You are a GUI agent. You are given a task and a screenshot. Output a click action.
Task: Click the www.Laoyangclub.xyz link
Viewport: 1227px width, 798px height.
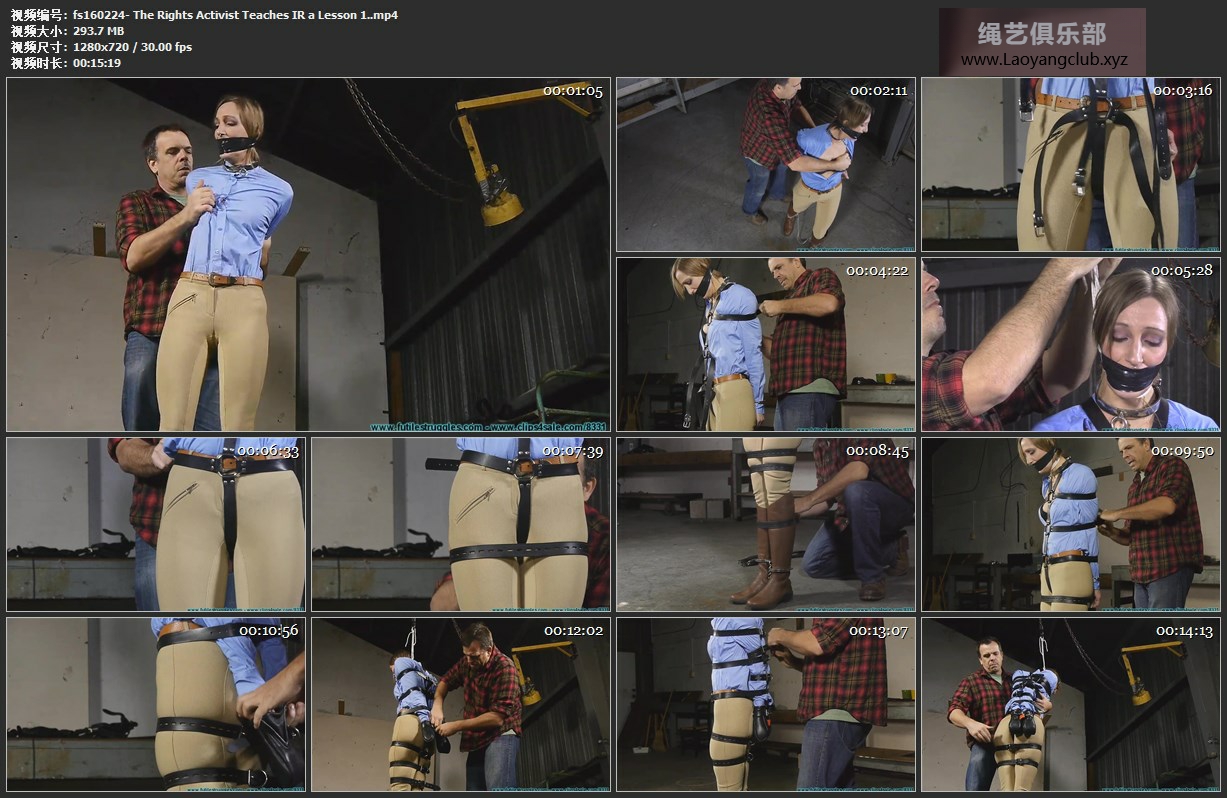pos(1043,60)
